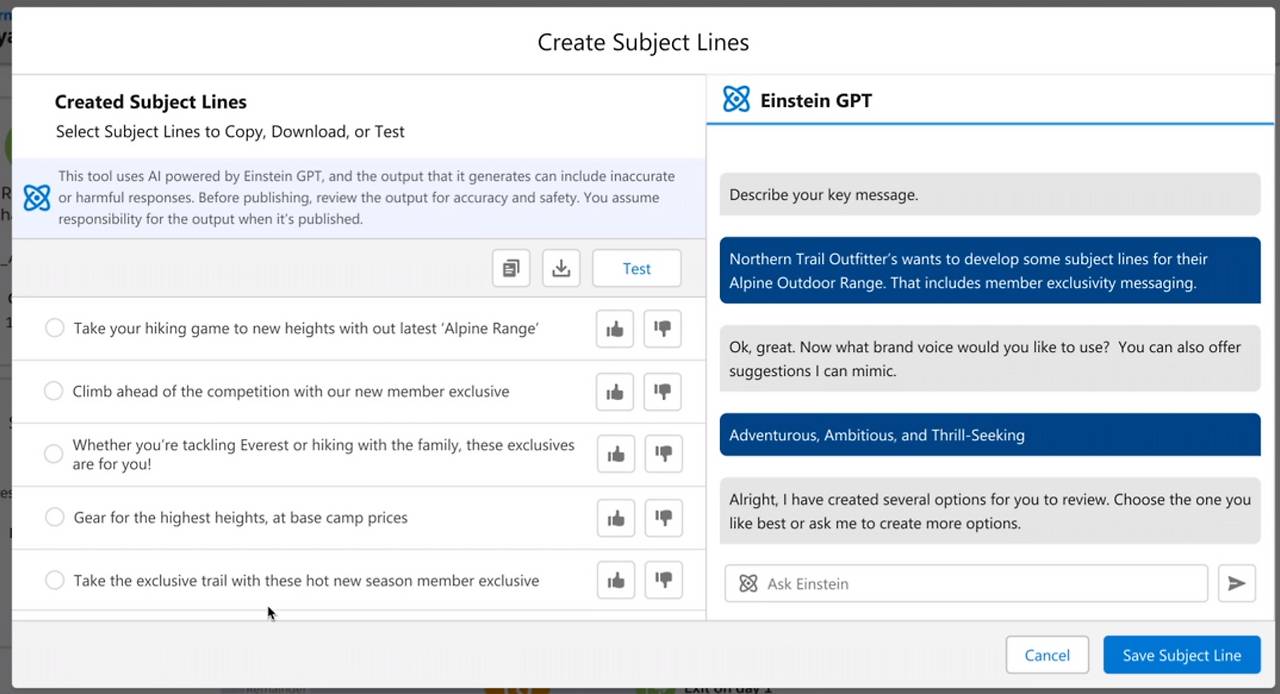This screenshot has height=694, width=1280.
Task: Click the Test button
Action: [636, 268]
